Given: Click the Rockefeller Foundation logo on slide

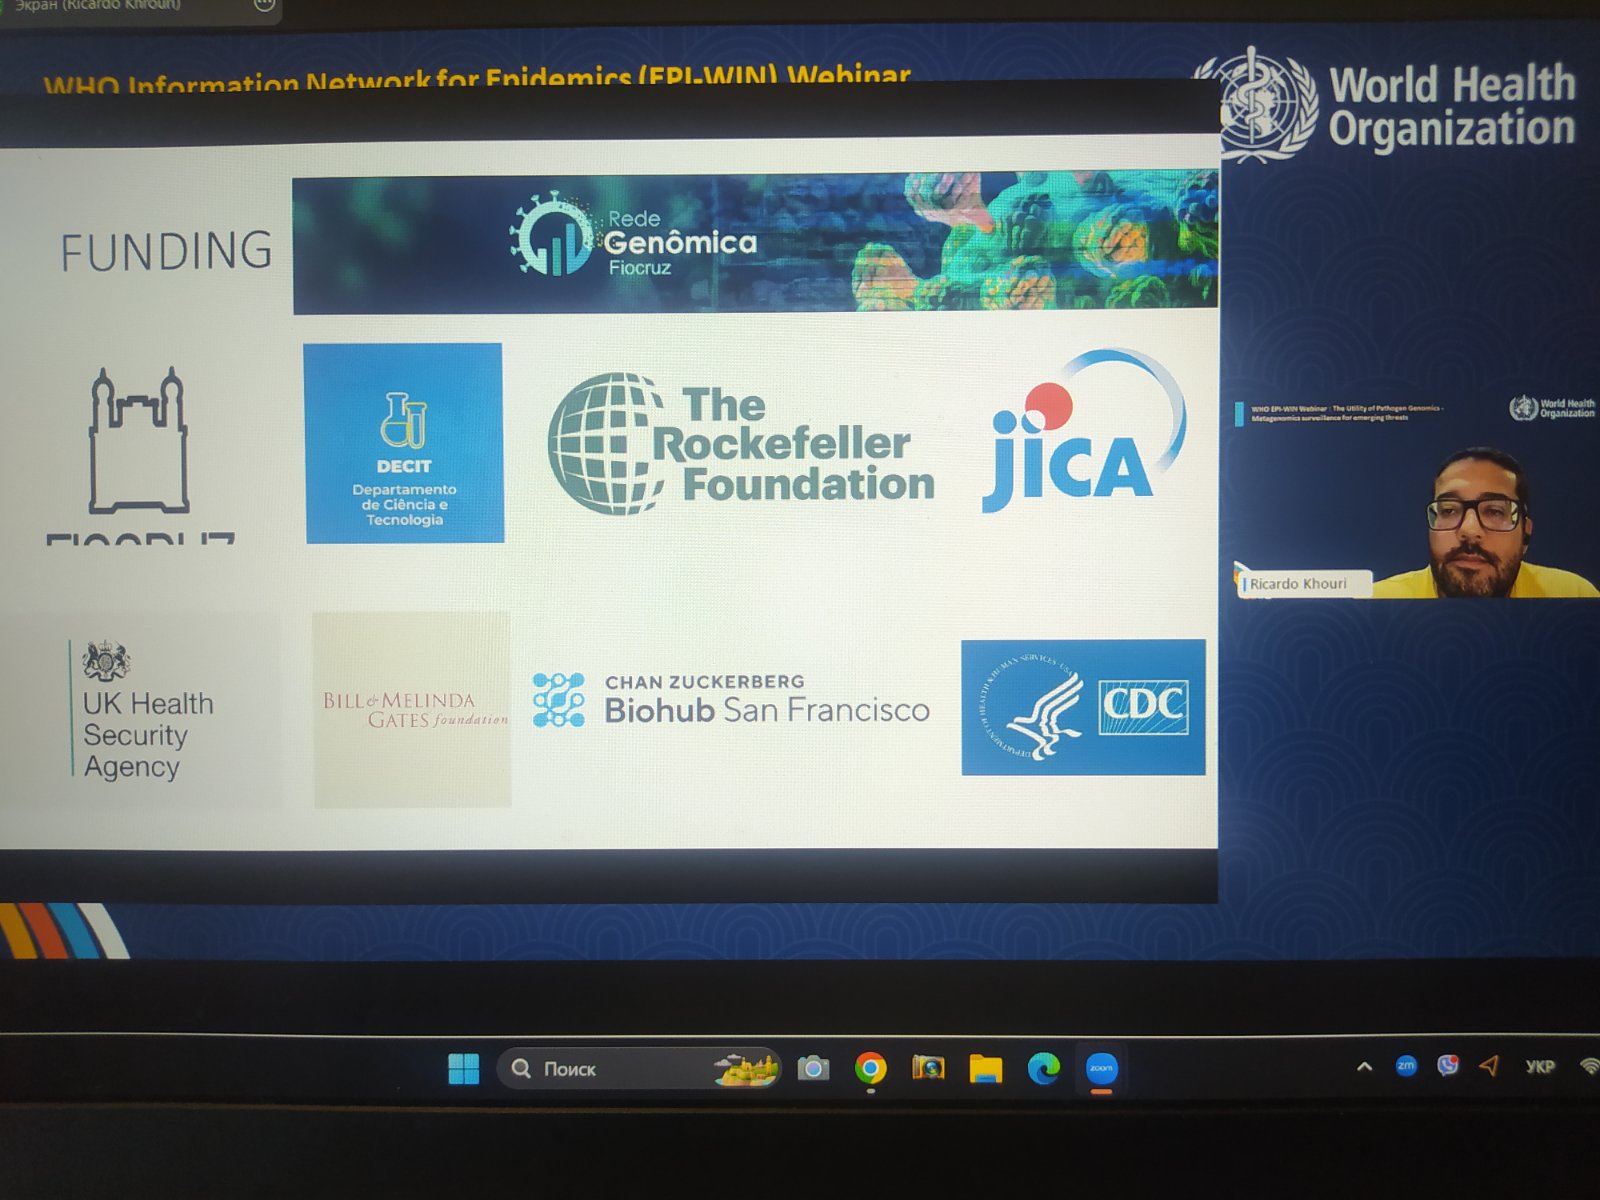Looking at the screenshot, I should [x=741, y=444].
